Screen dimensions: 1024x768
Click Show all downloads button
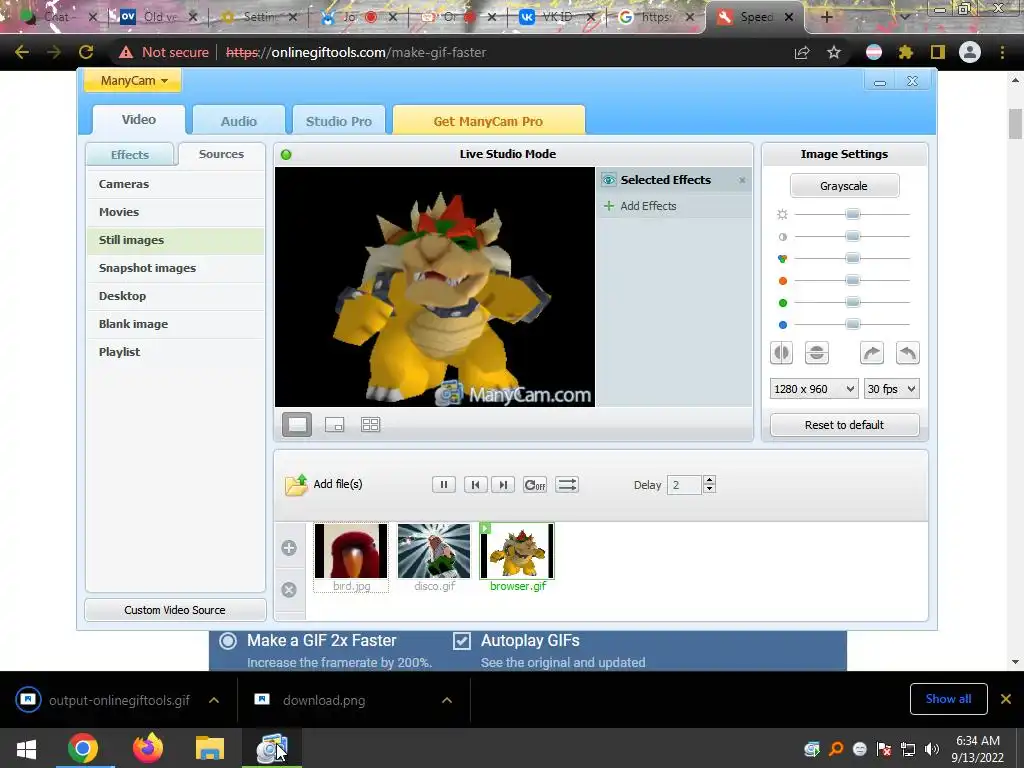tap(948, 699)
